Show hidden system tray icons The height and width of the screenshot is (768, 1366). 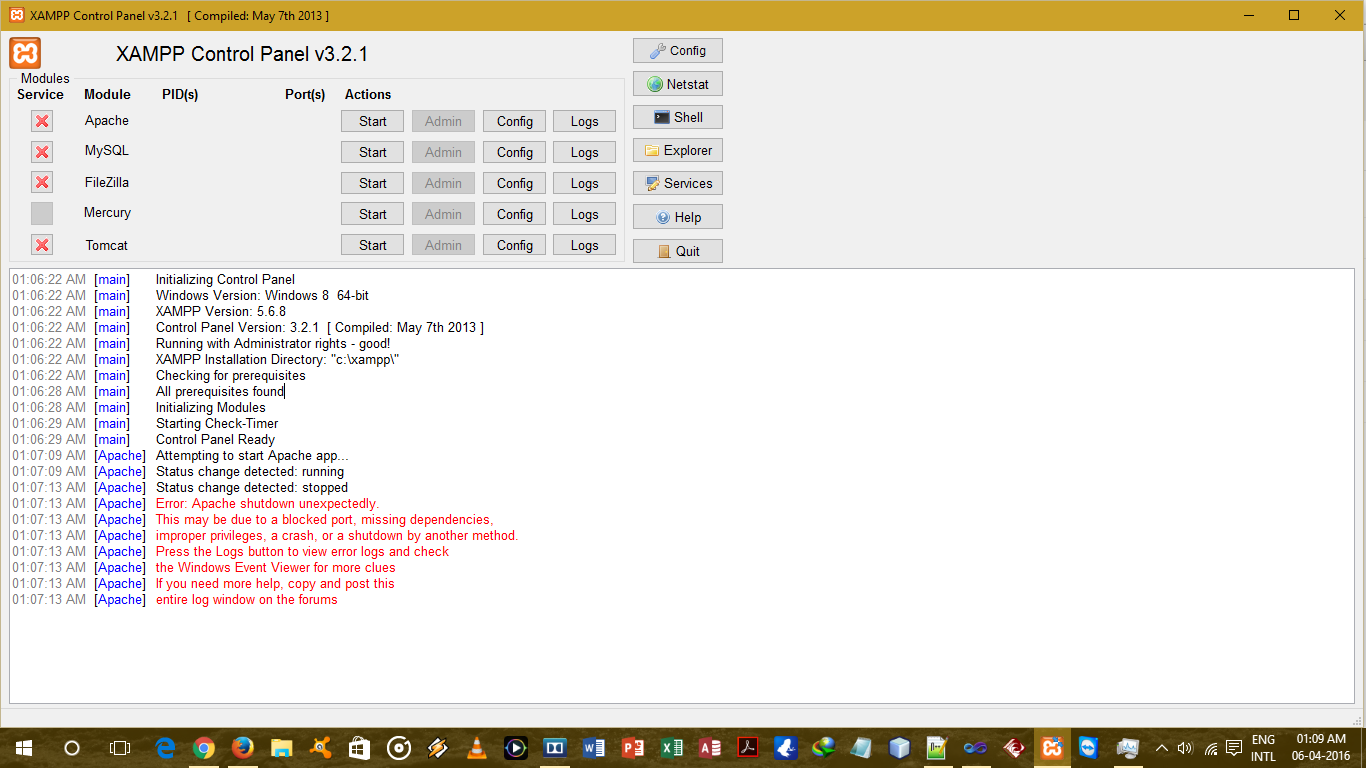click(1161, 748)
